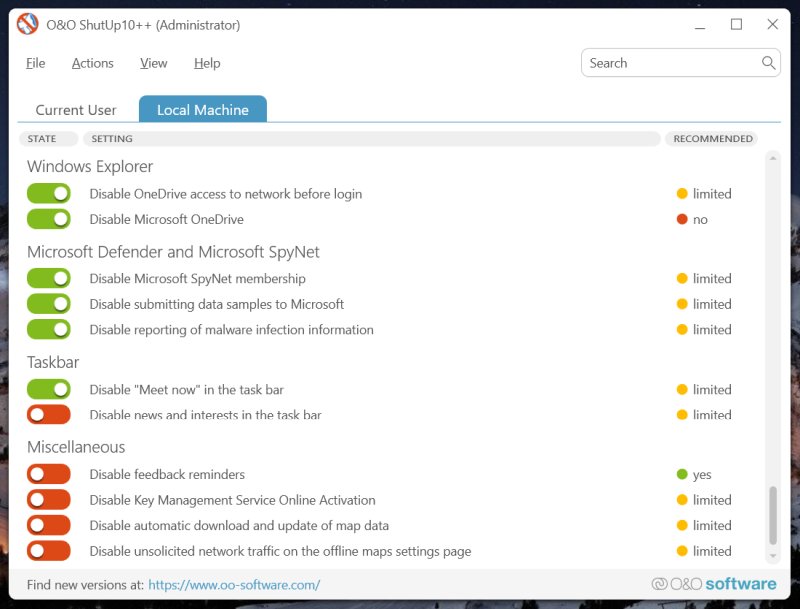Expand the View menu
800x609 pixels.
pyautogui.click(x=154, y=63)
